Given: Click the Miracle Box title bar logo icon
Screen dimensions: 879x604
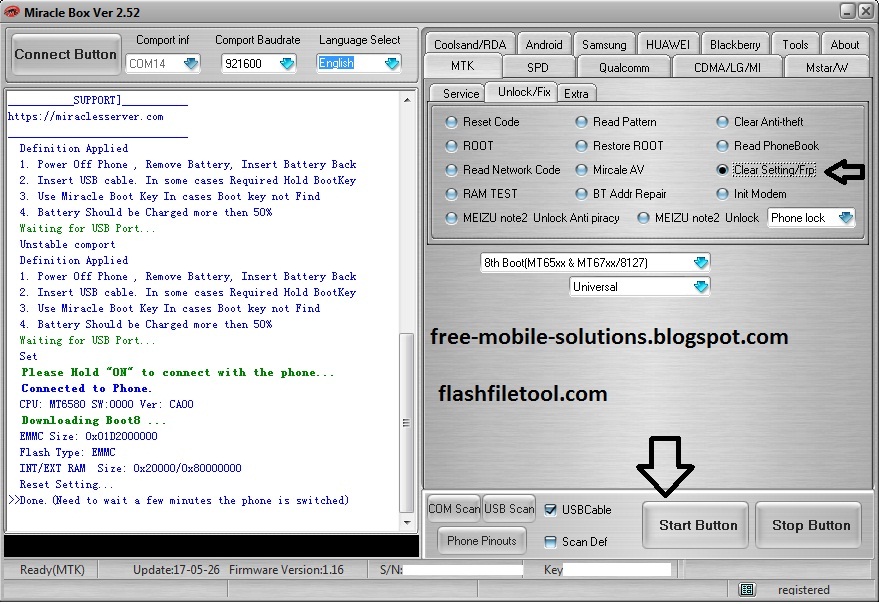Looking at the screenshot, I should click(x=11, y=11).
